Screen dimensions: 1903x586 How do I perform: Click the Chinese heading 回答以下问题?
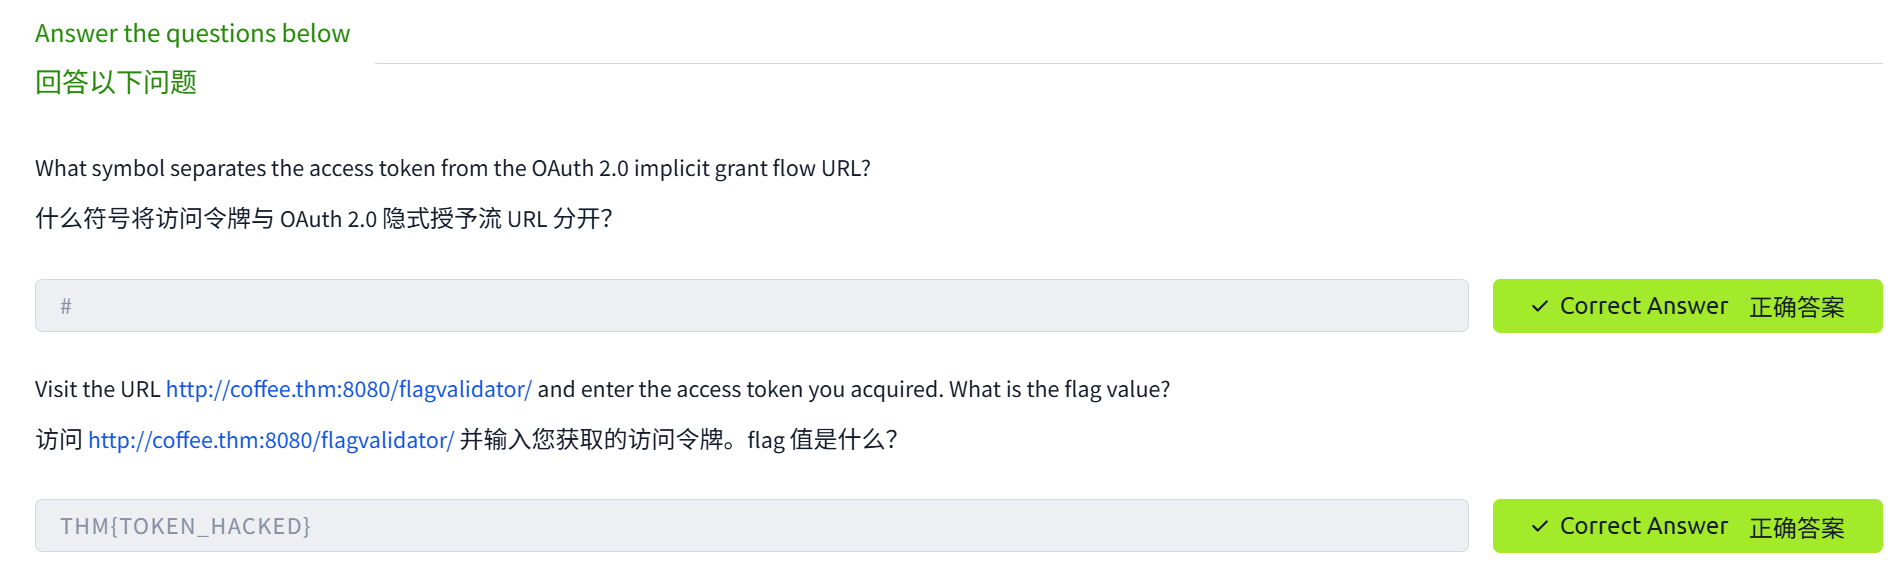tap(116, 82)
